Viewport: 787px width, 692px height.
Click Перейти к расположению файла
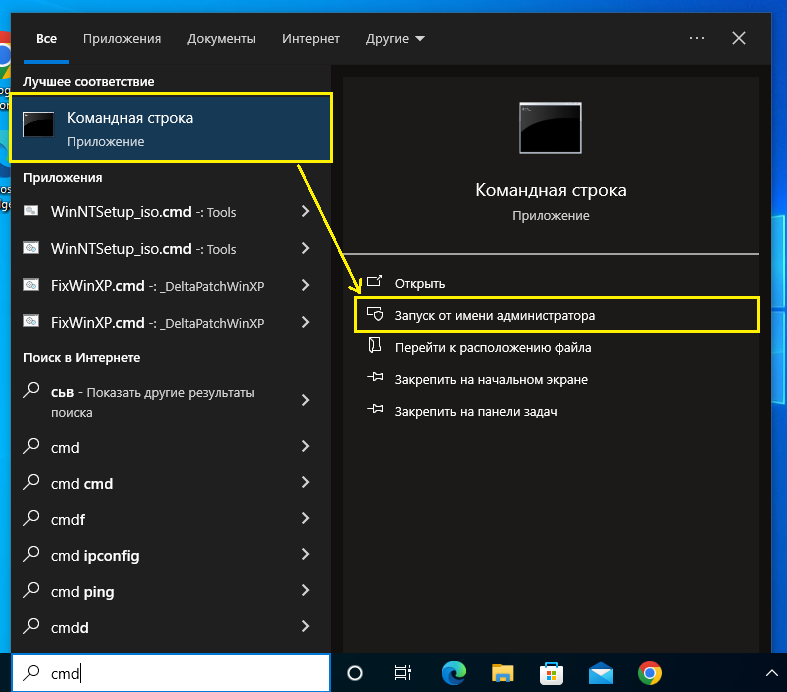[493, 347]
